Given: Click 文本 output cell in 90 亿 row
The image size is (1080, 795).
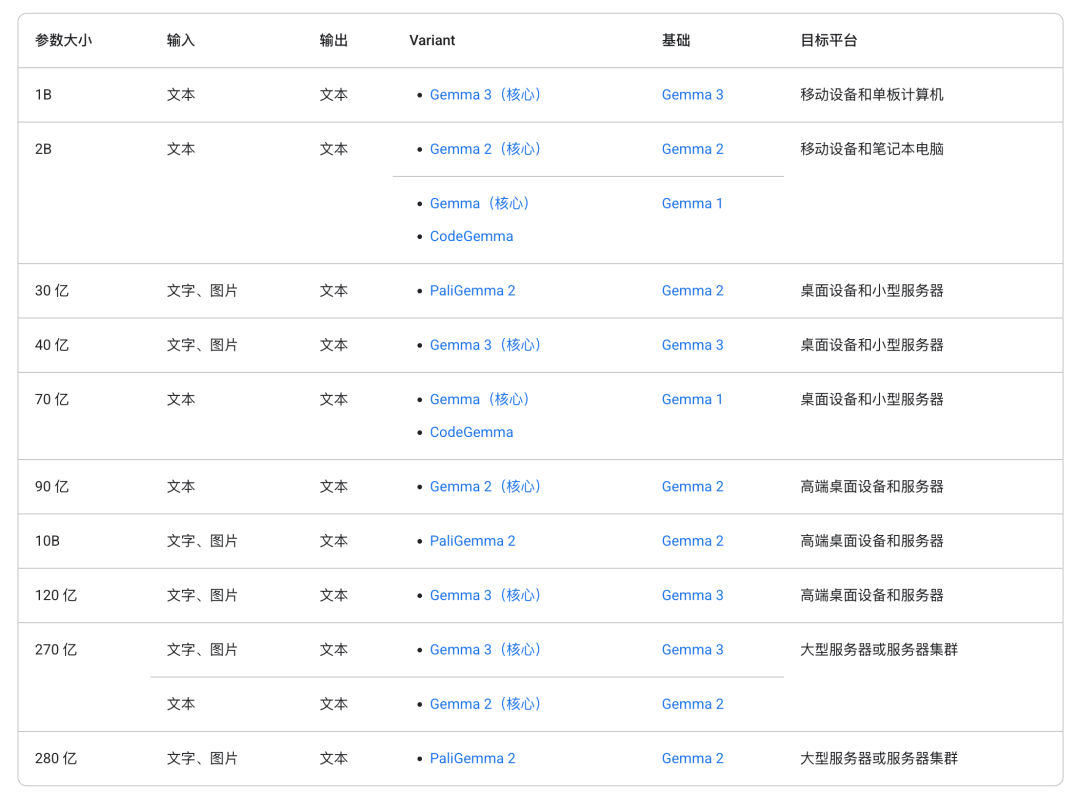Looking at the screenshot, I should pos(333,486).
